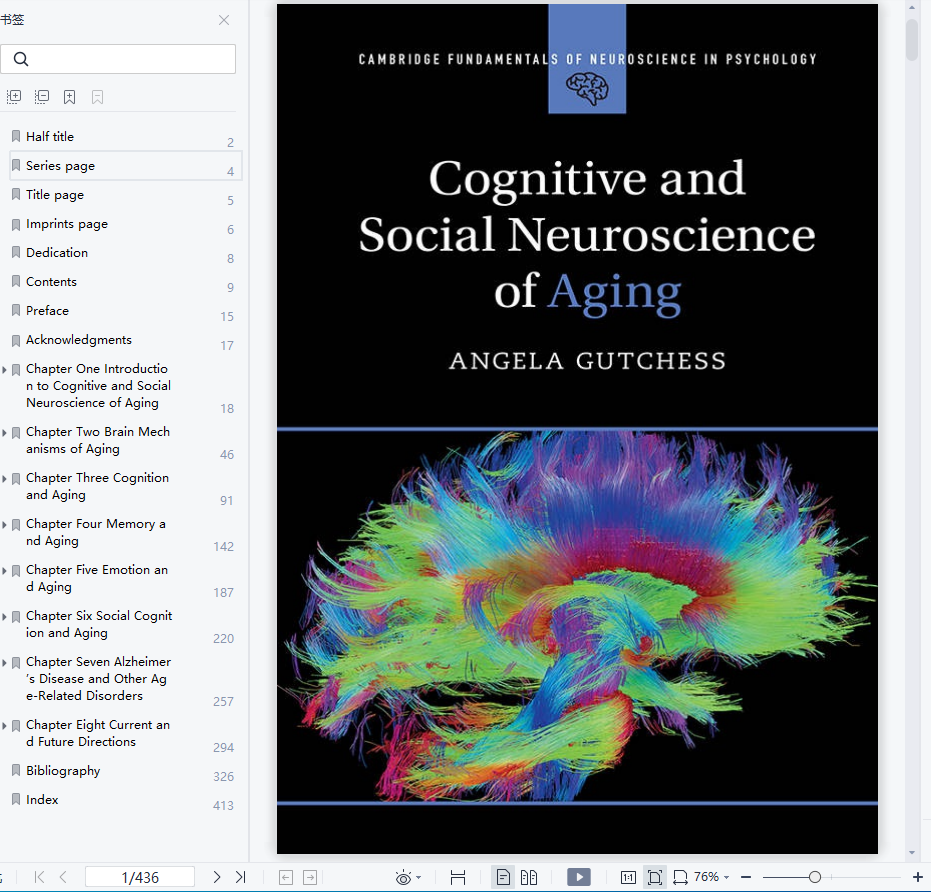Viewport: 931px width, 892px height.
Task: Click the delete bookmark icon
Action: 97,97
